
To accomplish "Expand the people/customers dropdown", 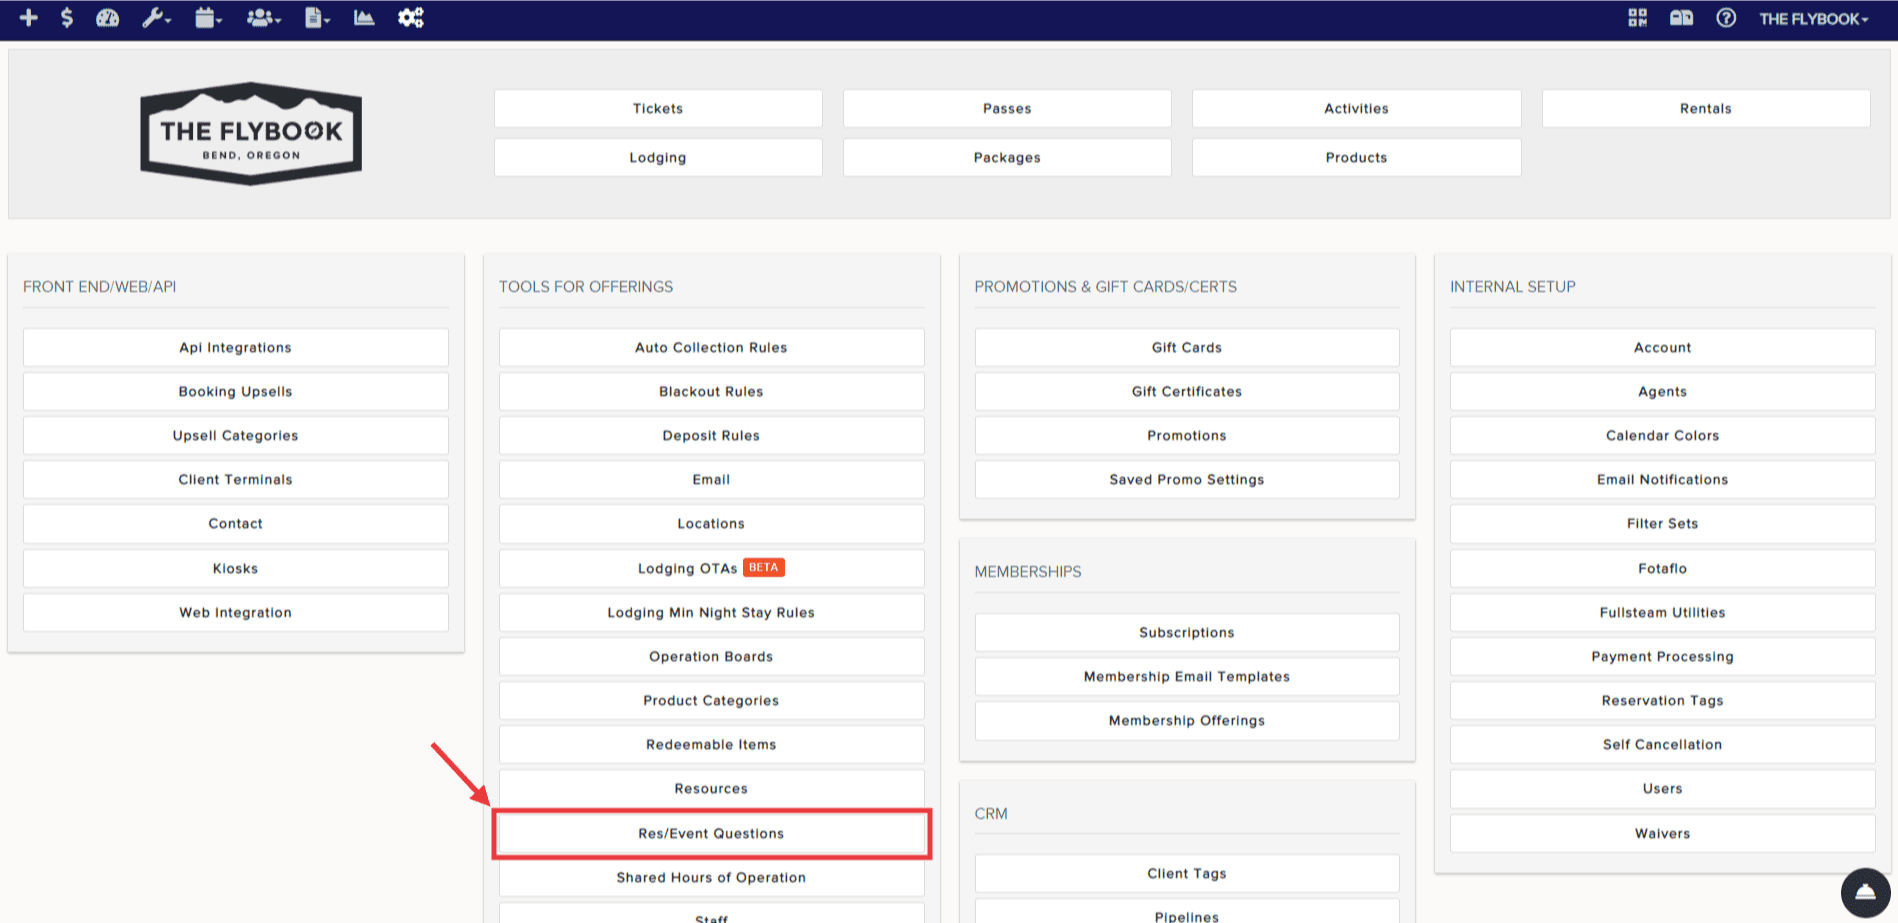I will pos(264,18).
